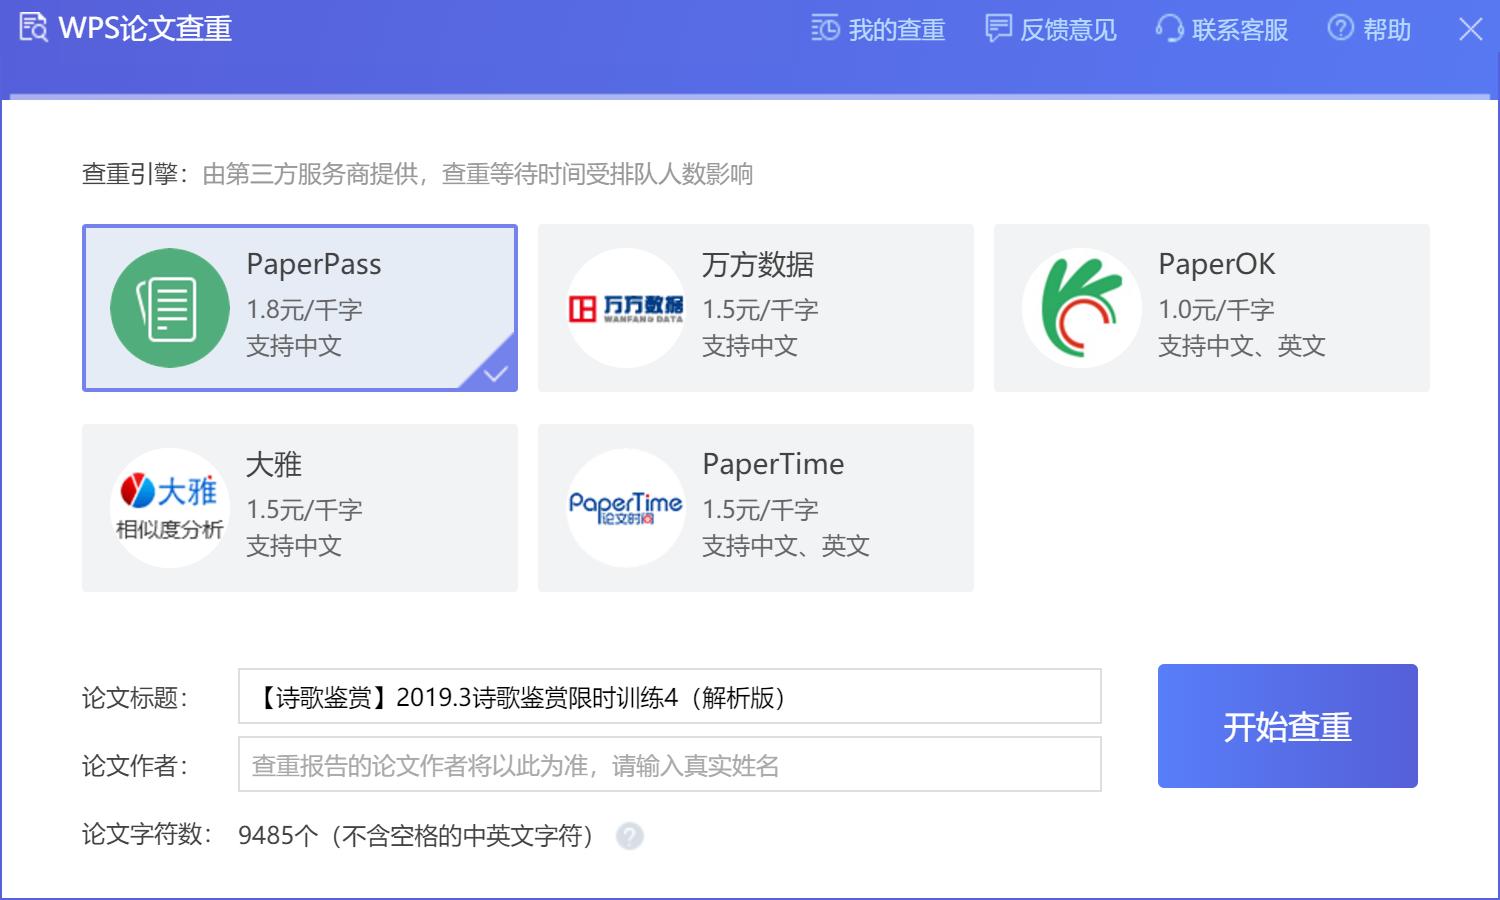The width and height of the screenshot is (1500, 900).
Task: Click the WPS论文查重 magnifier logo icon
Action: pyautogui.click(x=33, y=28)
